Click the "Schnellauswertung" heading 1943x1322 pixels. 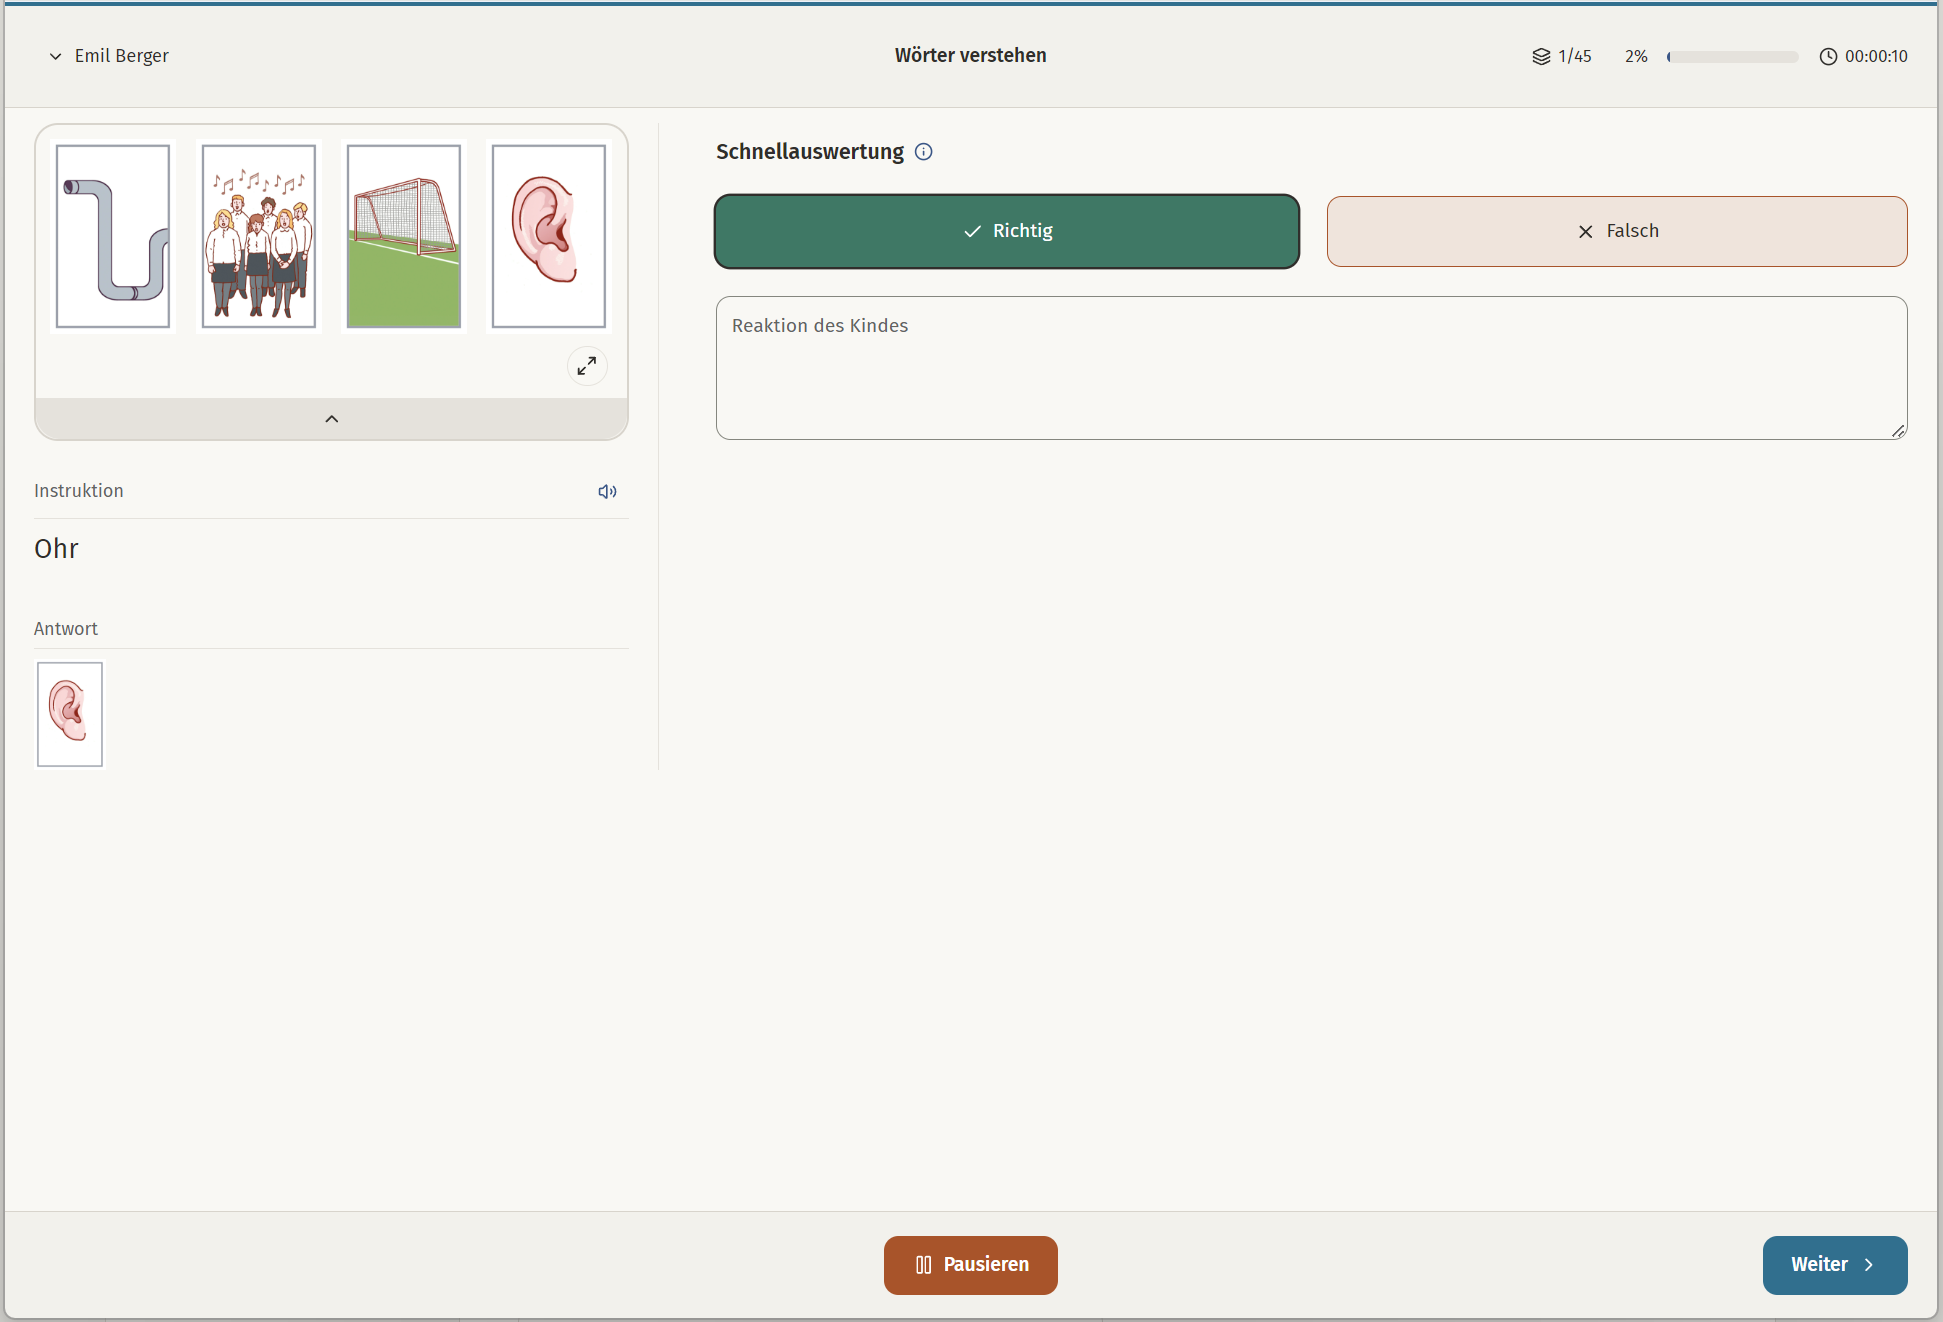(810, 152)
